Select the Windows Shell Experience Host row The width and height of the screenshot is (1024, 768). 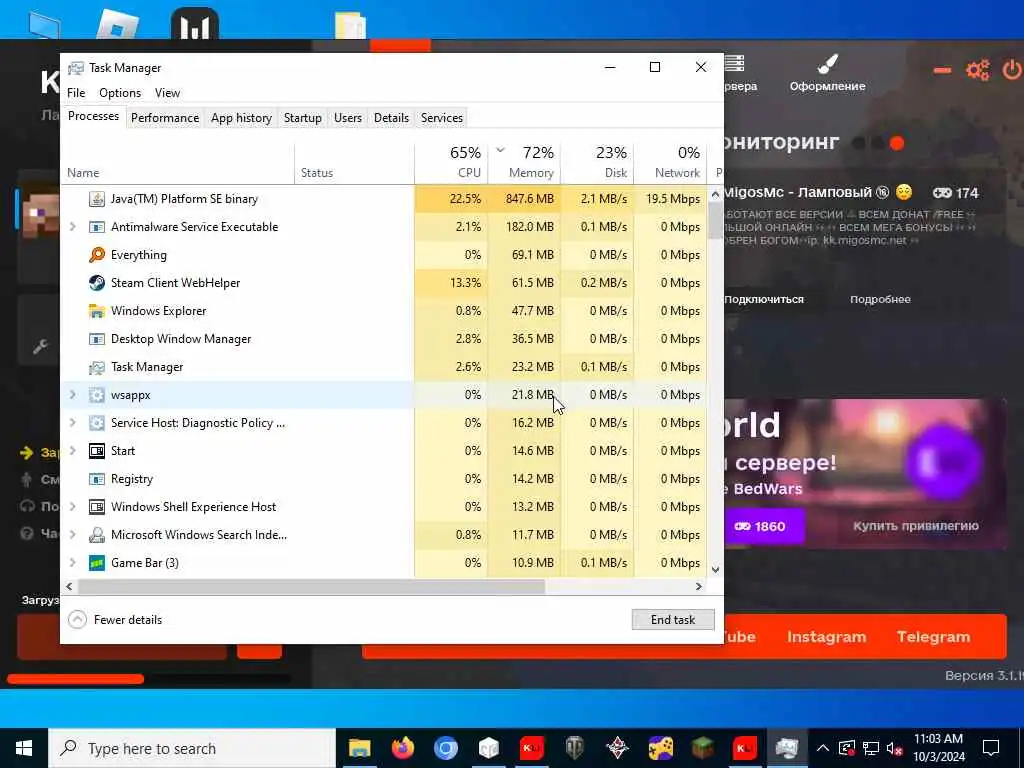pyautogui.click(x=383, y=507)
